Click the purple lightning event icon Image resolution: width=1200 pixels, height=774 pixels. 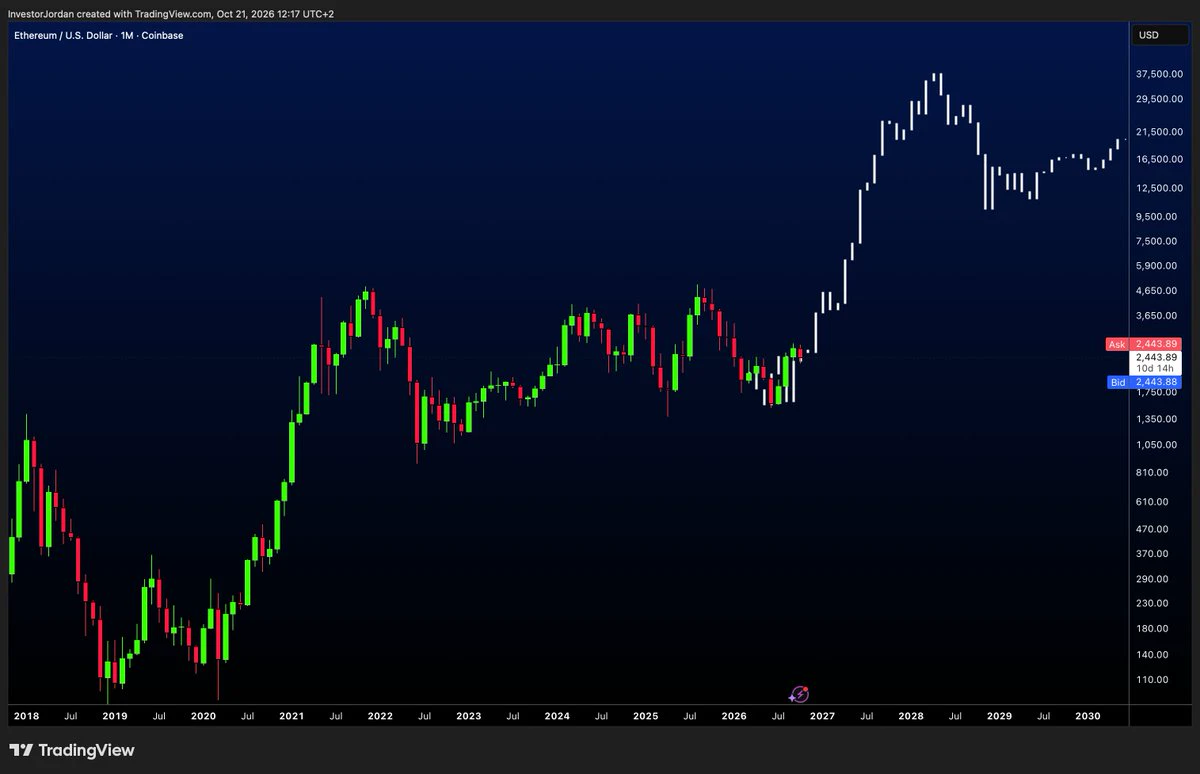799,694
